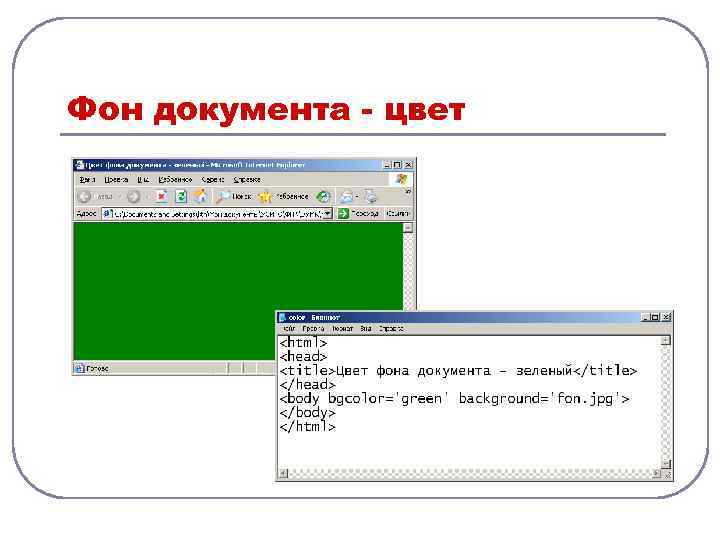Open the Search (Поиск) magnifier button
This screenshot has height=540, width=720.
(234, 197)
